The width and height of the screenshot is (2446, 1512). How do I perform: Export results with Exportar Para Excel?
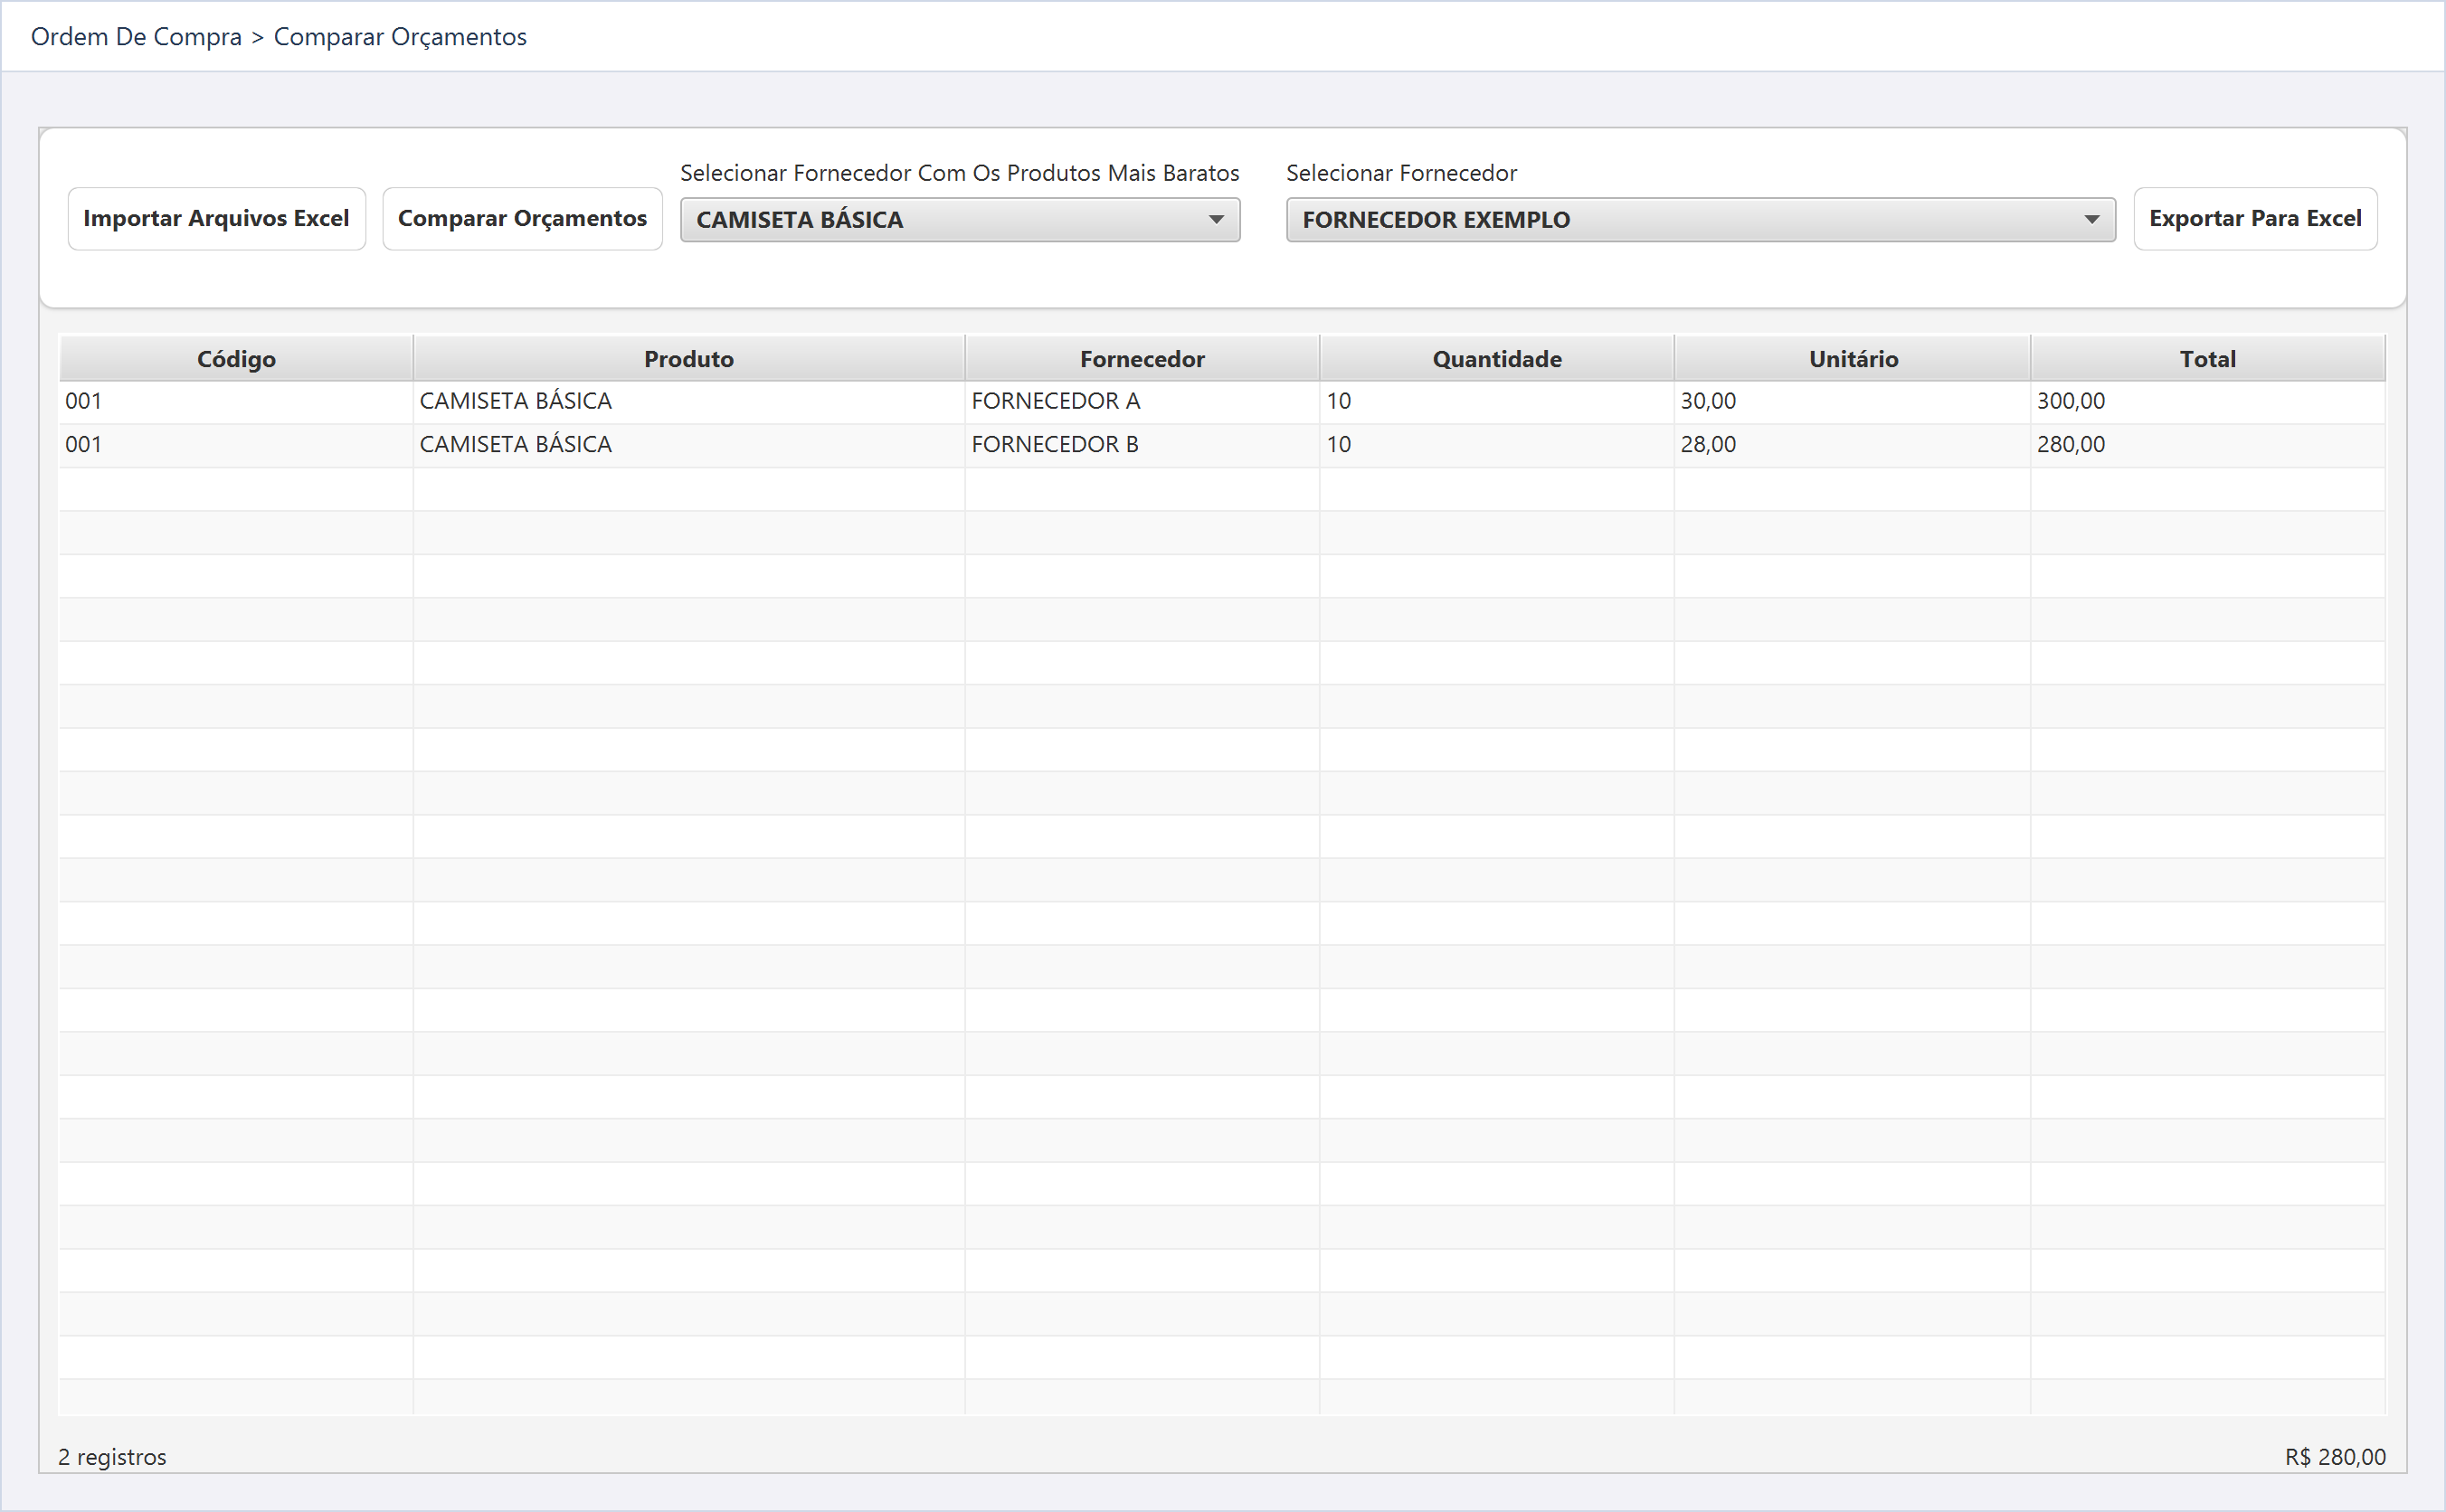[2255, 218]
